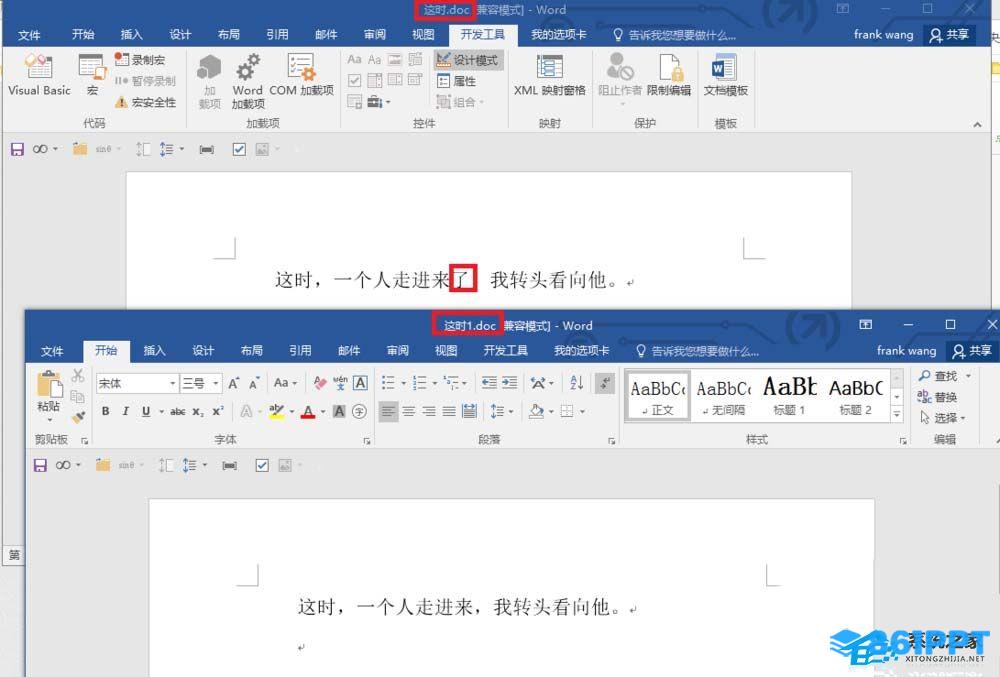
Task: Click format painter brush in front window
Action: (78, 417)
